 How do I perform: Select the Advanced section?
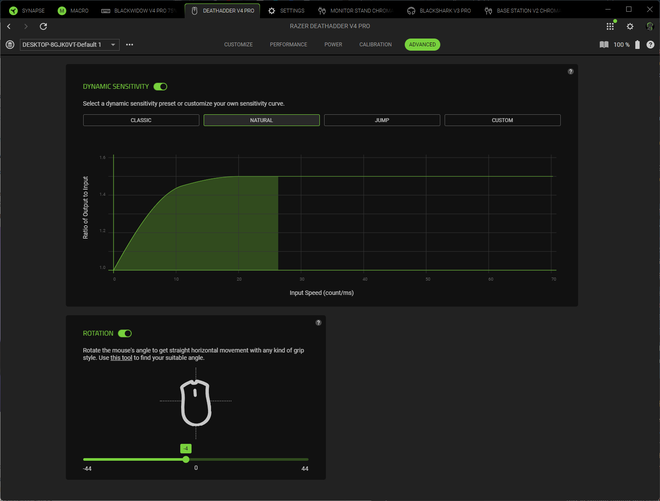(422, 44)
